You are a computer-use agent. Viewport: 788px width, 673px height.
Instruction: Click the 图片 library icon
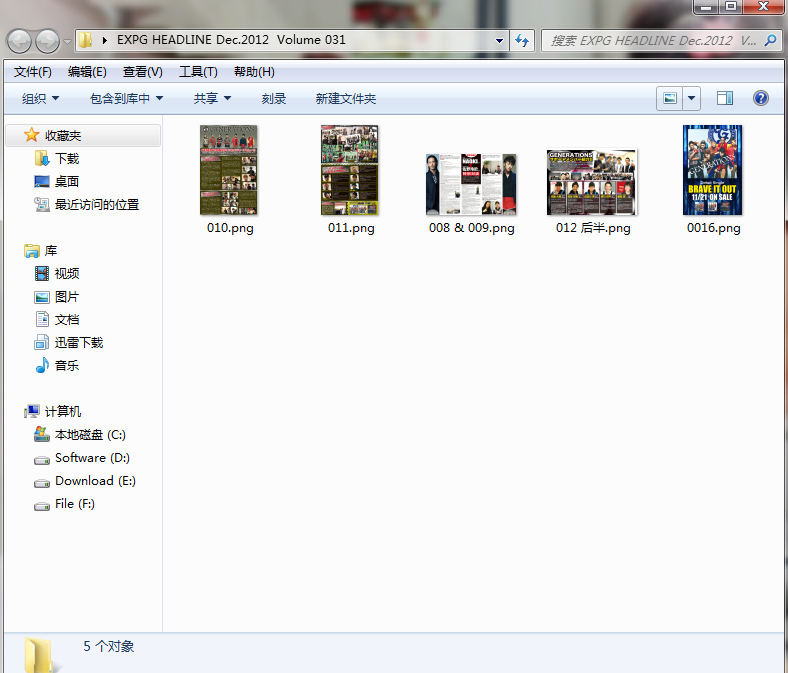click(42, 297)
